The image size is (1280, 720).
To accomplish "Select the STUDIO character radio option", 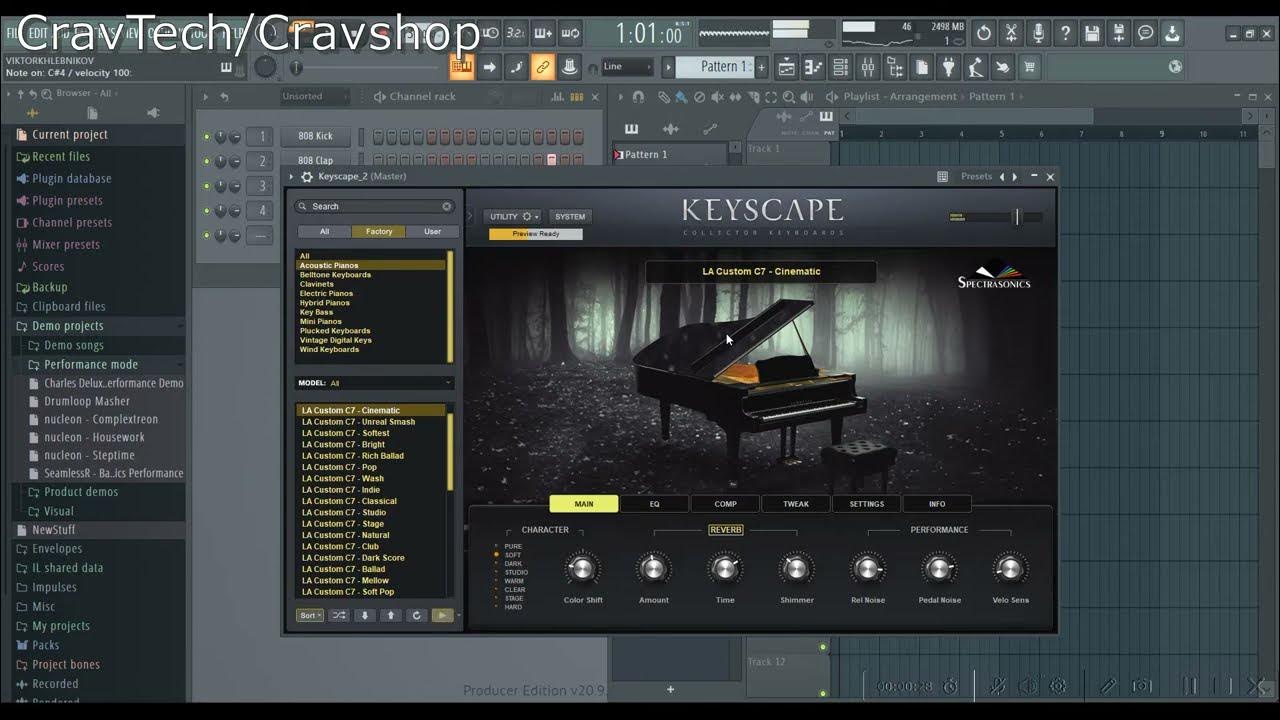I will coord(511,573).
